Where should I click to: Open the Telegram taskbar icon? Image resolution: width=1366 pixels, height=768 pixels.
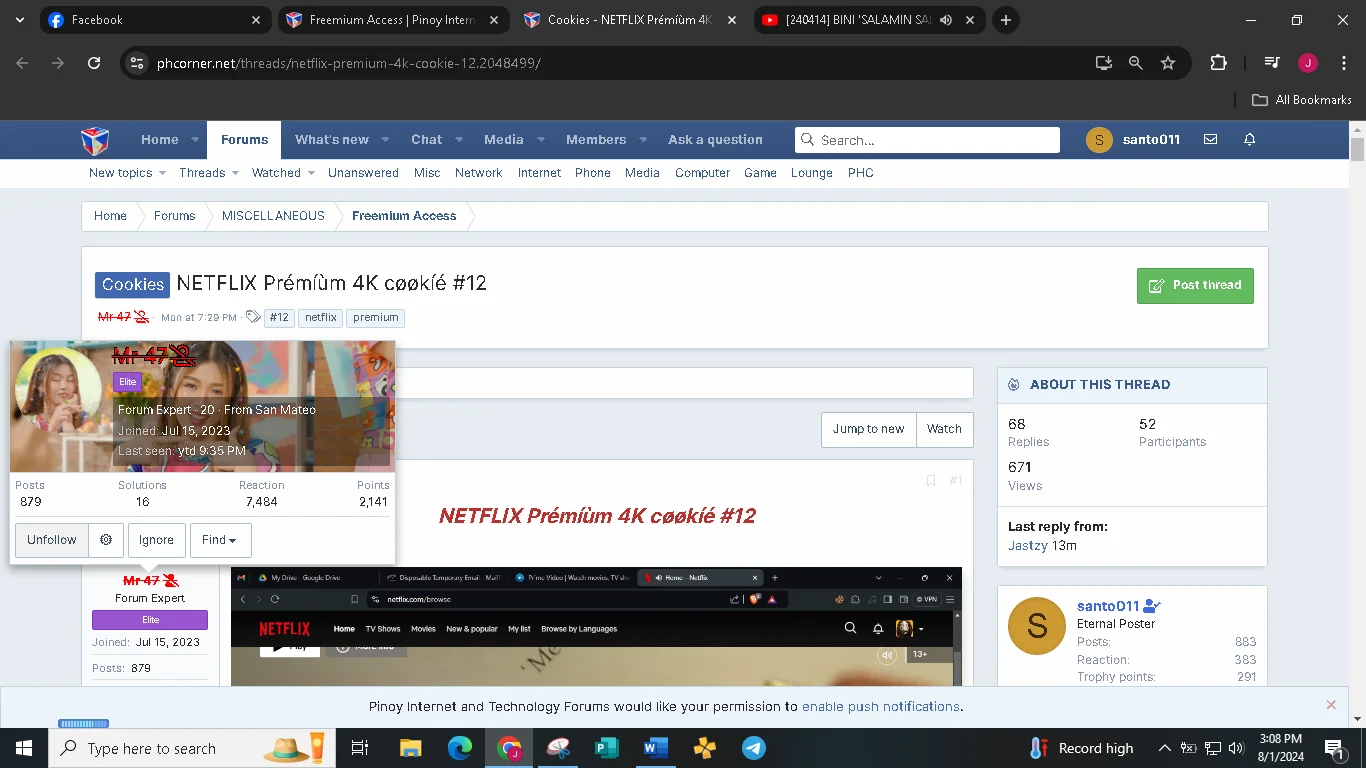(x=754, y=748)
